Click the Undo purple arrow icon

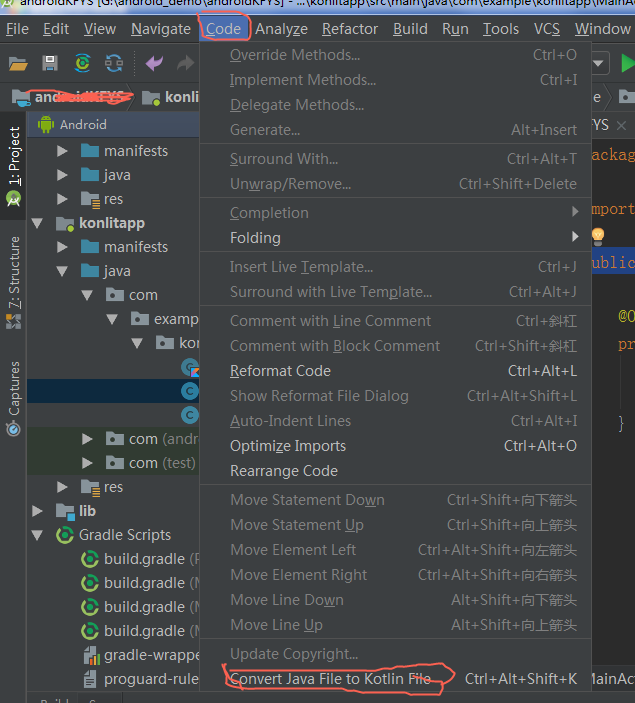tap(154, 63)
